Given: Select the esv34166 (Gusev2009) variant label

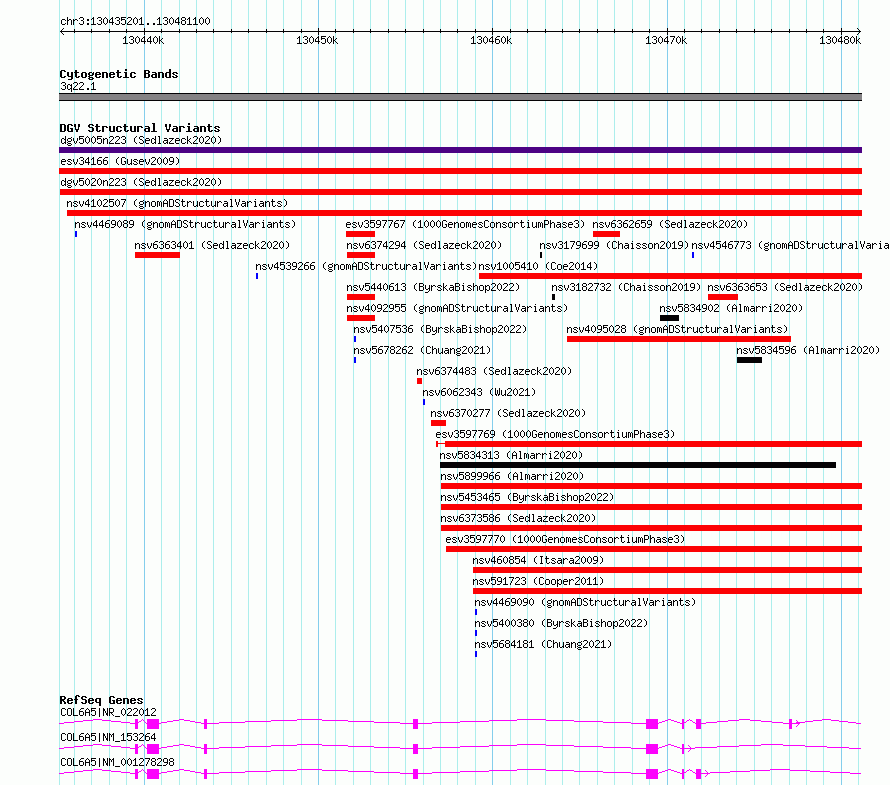Looking at the screenshot, I should [120, 161].
